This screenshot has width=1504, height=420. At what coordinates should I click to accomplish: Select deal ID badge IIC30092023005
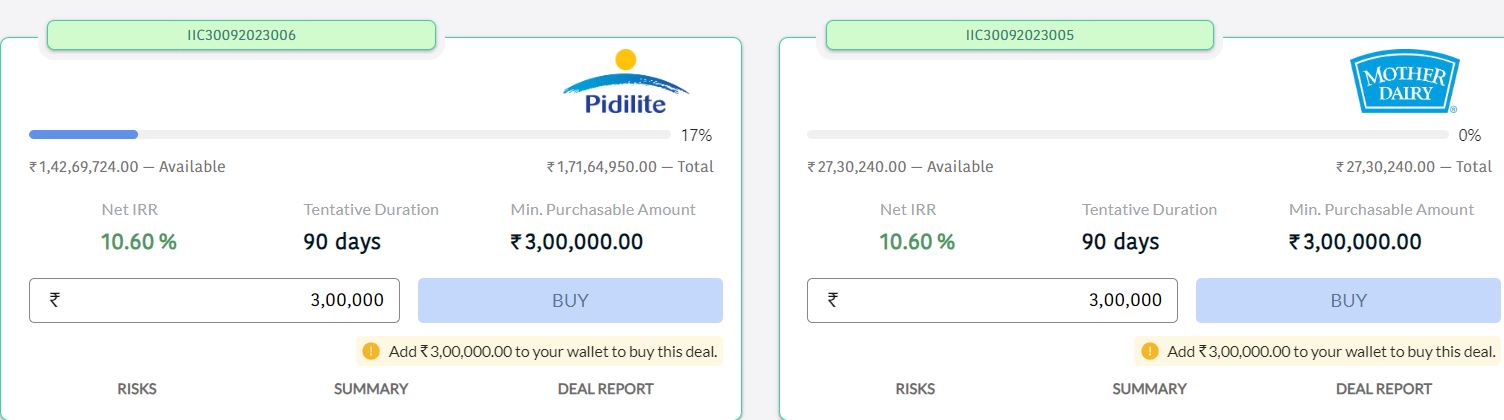[1019, 35]
